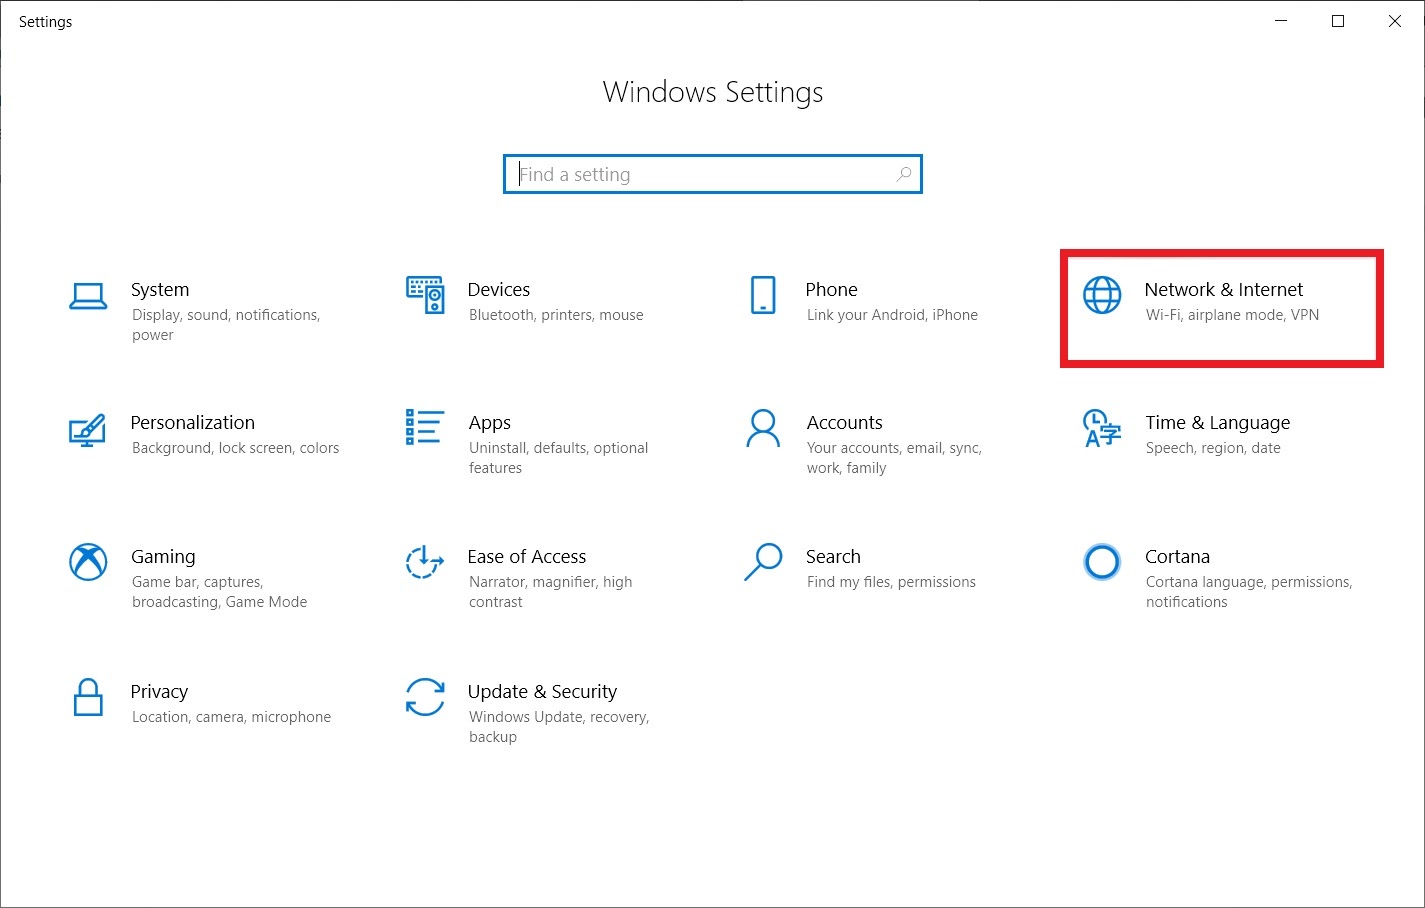Click 'Windows Update, recovery, backup' description

click(x=559, y=727)
